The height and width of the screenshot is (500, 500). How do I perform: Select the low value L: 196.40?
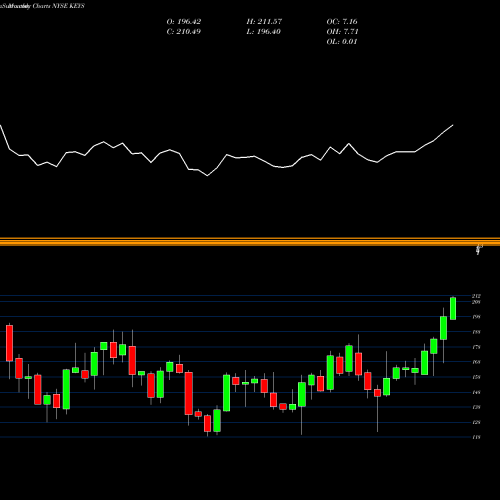click(x=264, y=32)
